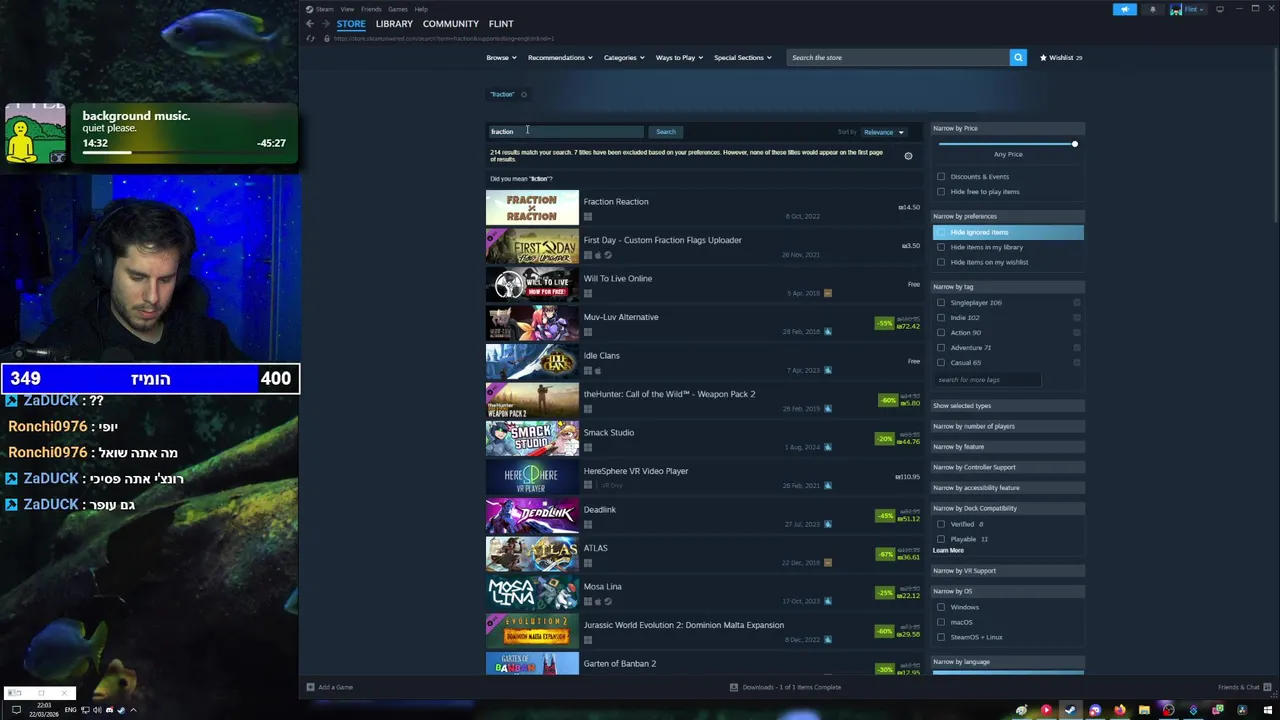Check Hide free to play items

941,192
